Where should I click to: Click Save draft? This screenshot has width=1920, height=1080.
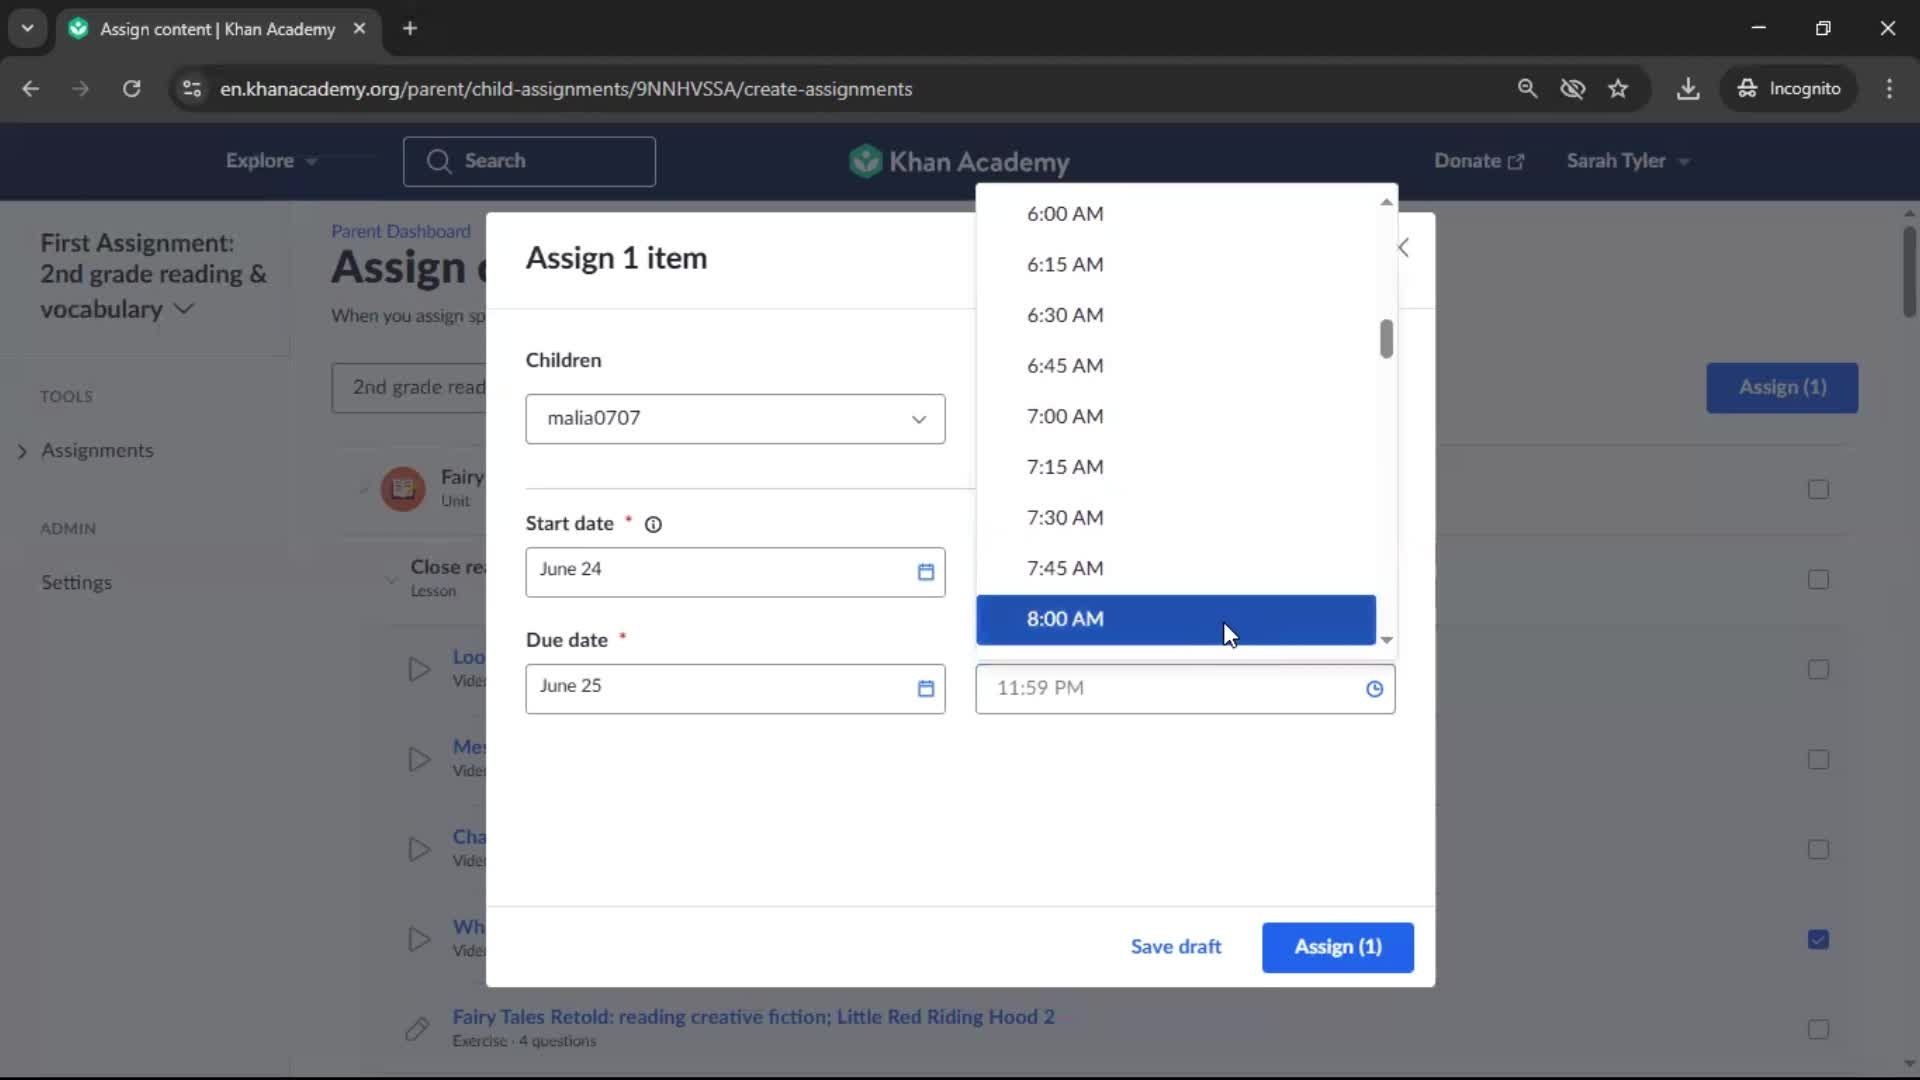click(x=1176, y=947)
